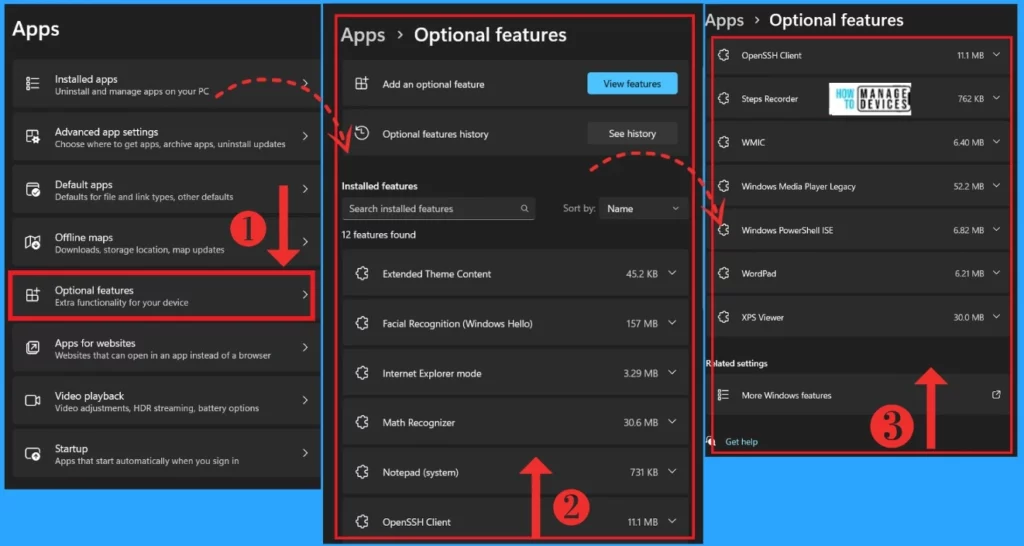
Task: Click the Add an optional feature icon
Action: point(362,84)
